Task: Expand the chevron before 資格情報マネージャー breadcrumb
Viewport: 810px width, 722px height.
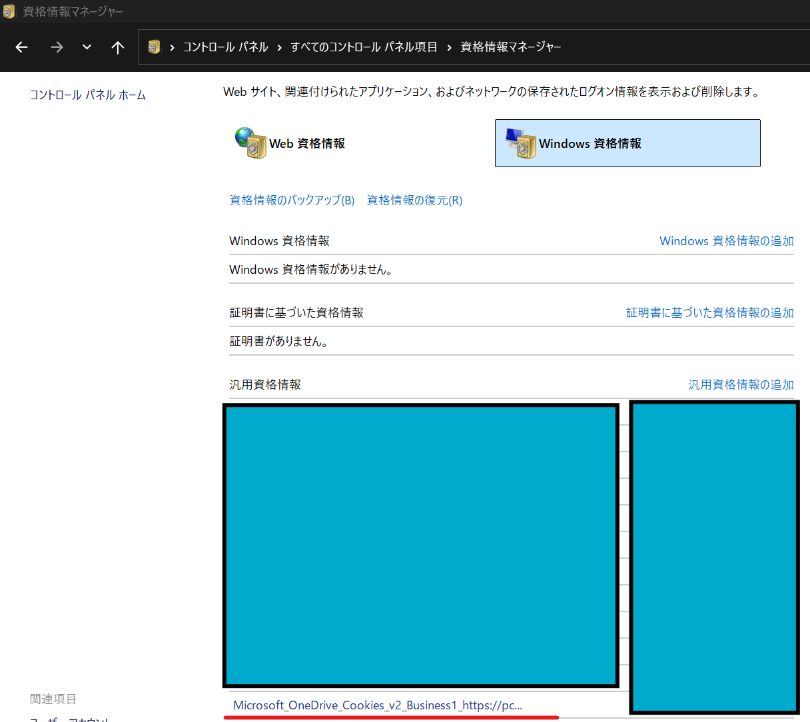Action: [x=449, y=48]
